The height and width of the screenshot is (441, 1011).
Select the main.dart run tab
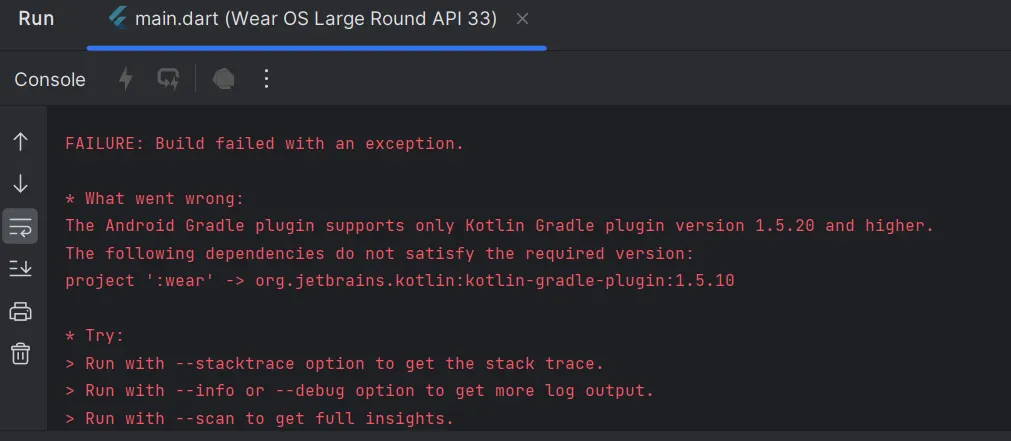click(316, 19)
